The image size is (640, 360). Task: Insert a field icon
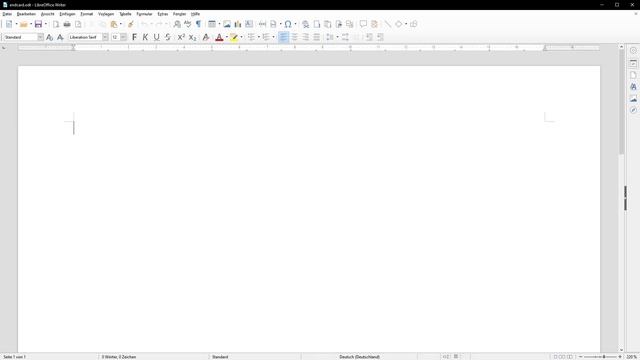tap(273, 24)
